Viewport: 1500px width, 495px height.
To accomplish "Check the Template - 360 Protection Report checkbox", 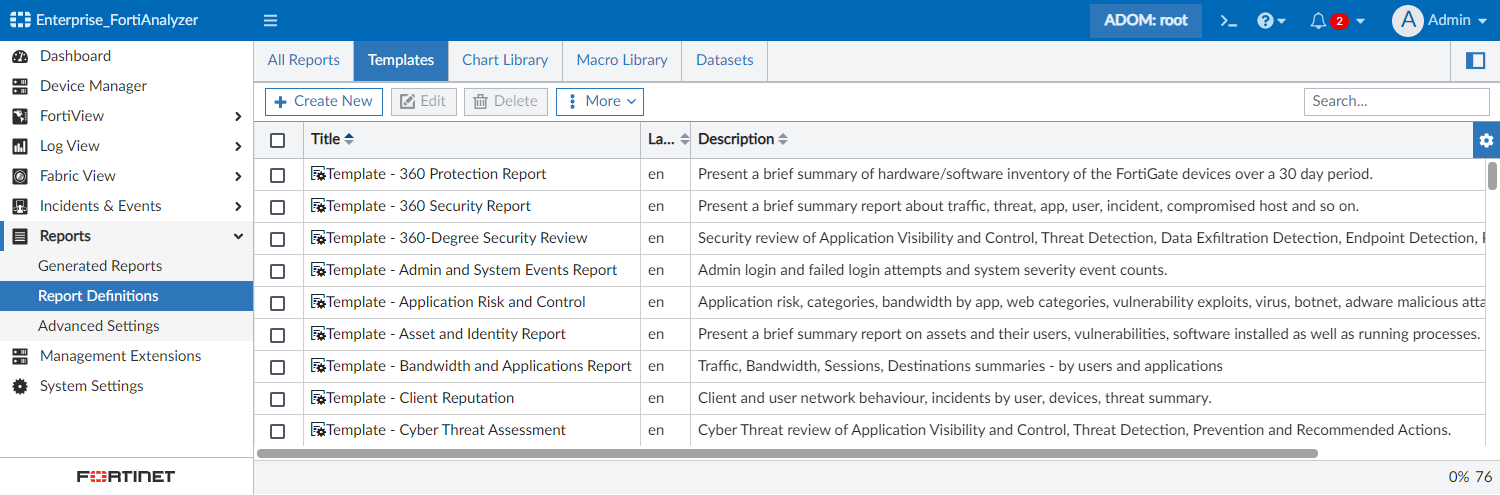I will (x=278, y=175).
